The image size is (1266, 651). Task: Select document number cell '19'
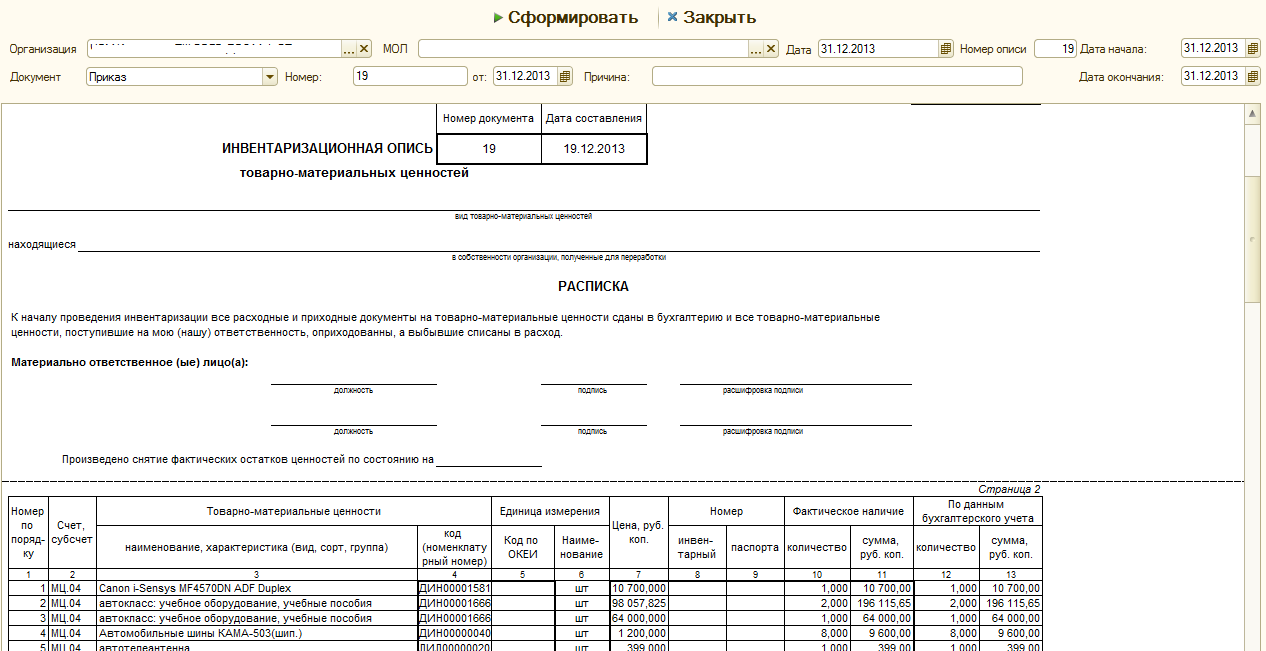click(489, 149)
